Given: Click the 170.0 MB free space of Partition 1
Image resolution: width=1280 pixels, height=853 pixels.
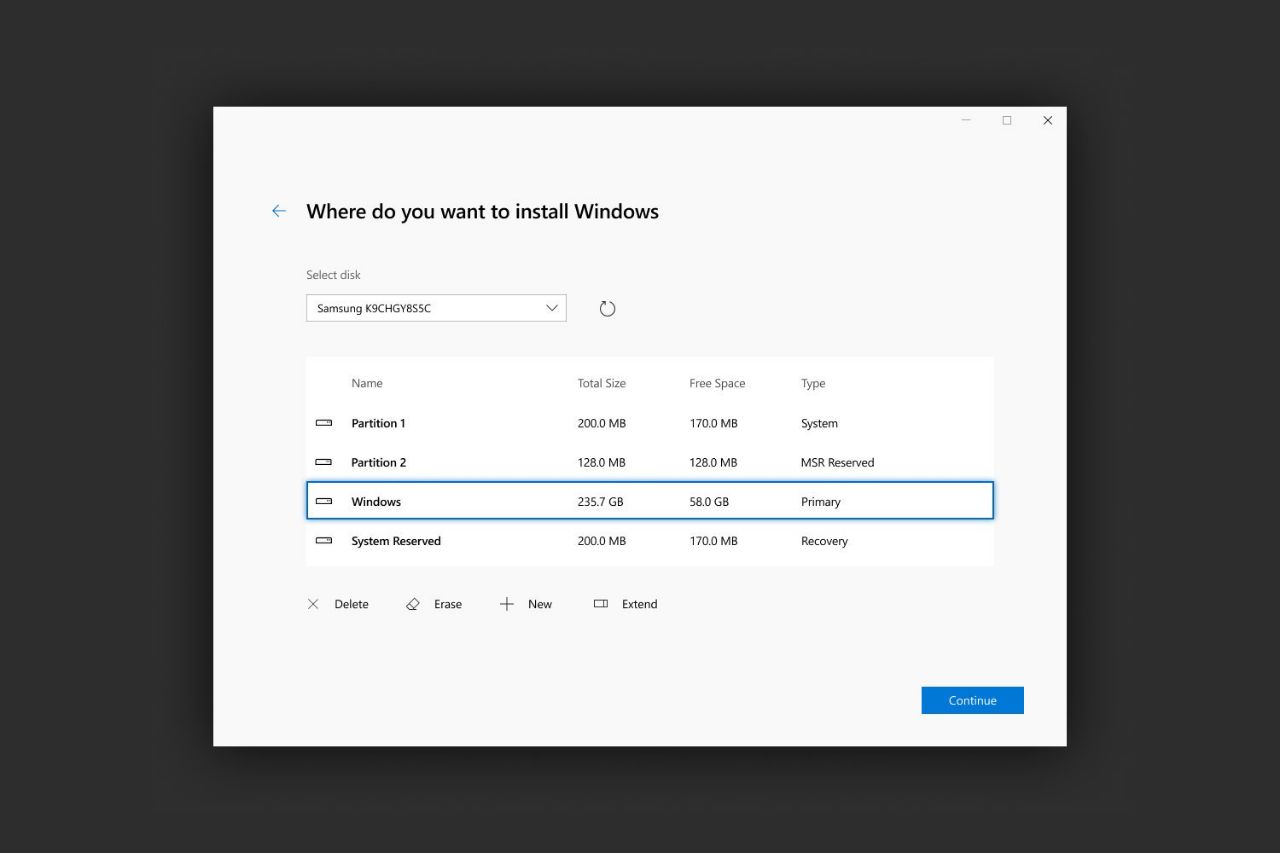Looking at the screenshot, I should point(713,423).
